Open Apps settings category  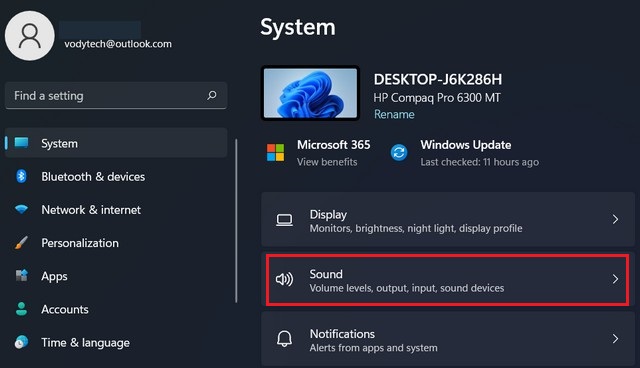point(116,276)
